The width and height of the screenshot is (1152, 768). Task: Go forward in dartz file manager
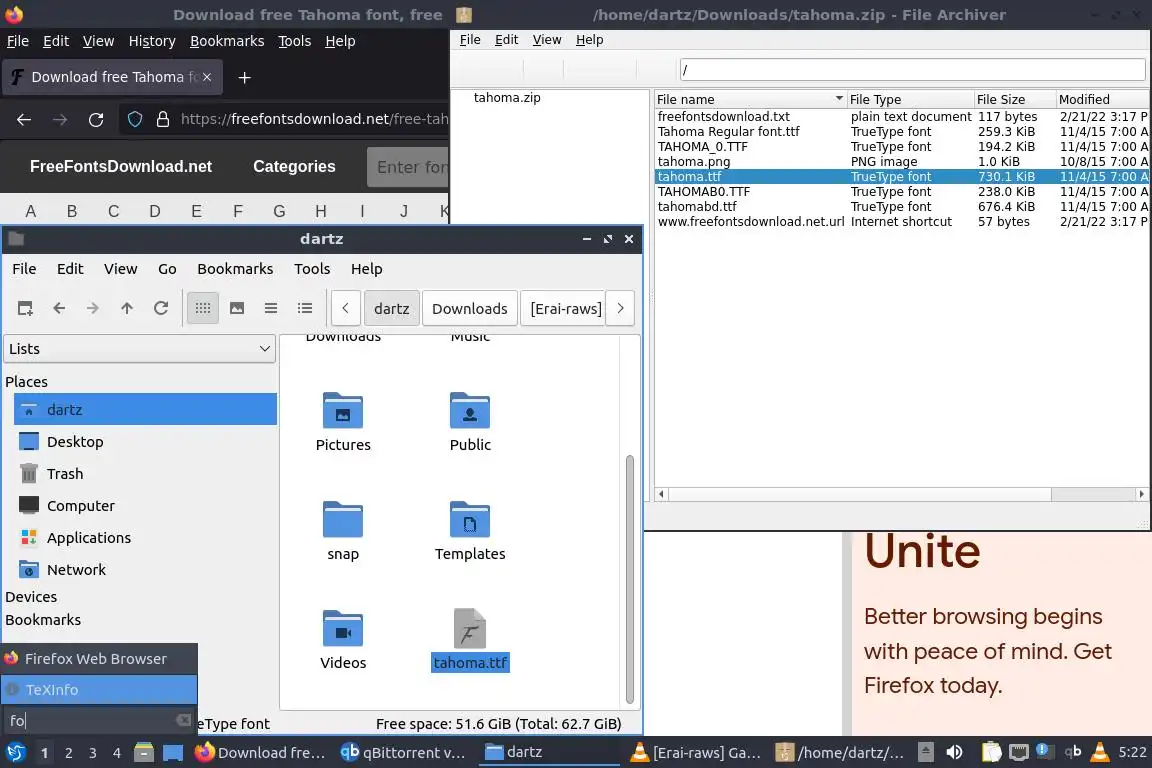coord(93,309)
